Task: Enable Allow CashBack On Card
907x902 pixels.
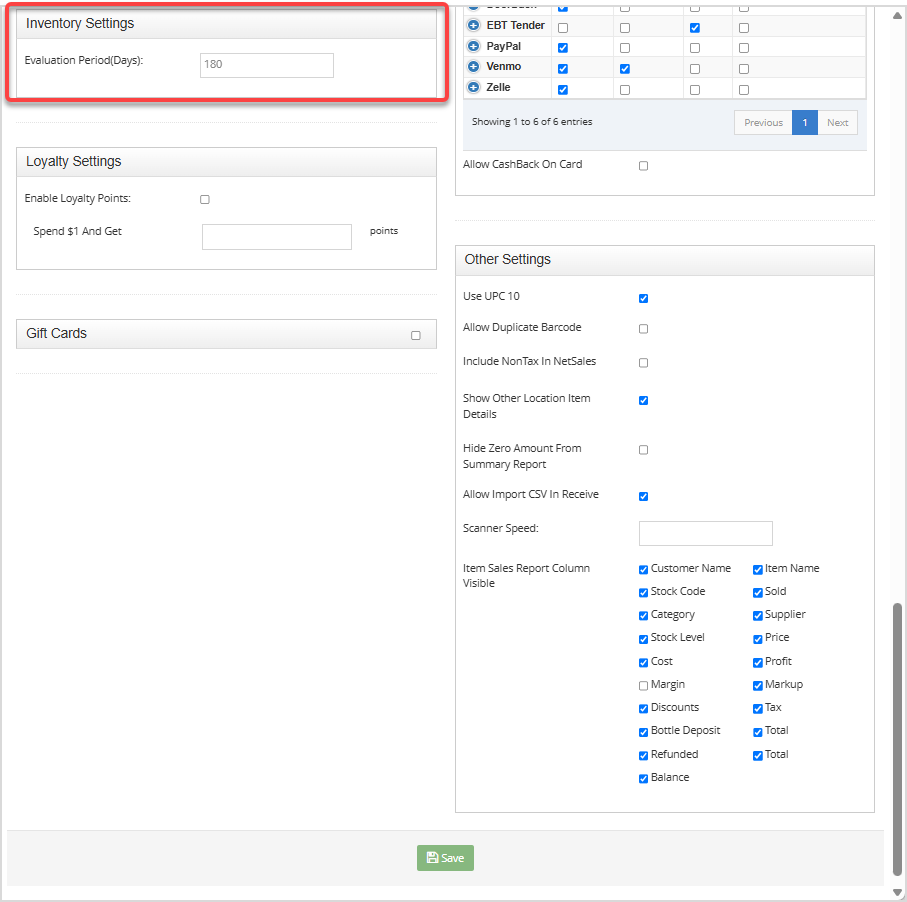Action: click(643, 166)
